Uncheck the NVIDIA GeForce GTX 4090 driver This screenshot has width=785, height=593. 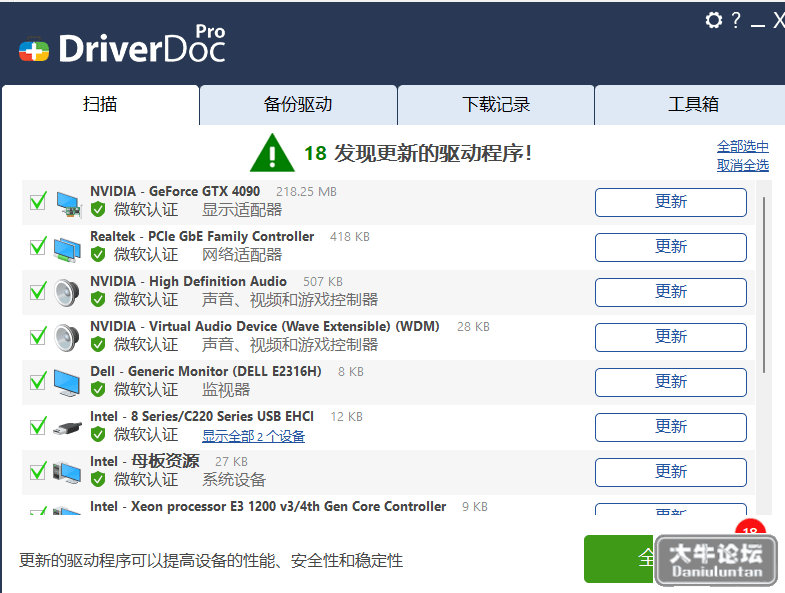point(38,201)
